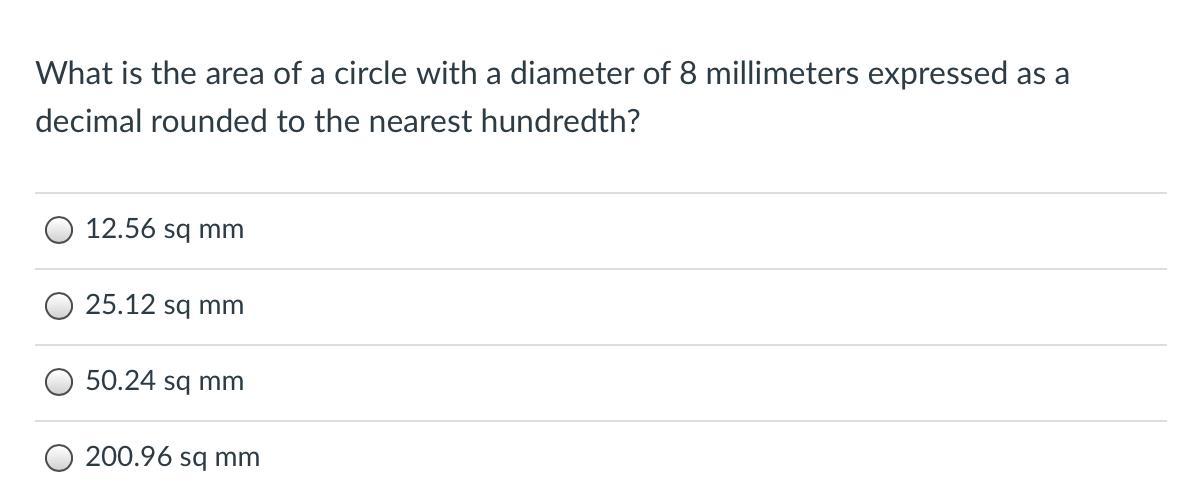Choose the 25.12 sq mm radio button
Image resolution: width=1186 pixels, height=498 pixels.
(59, 307)
